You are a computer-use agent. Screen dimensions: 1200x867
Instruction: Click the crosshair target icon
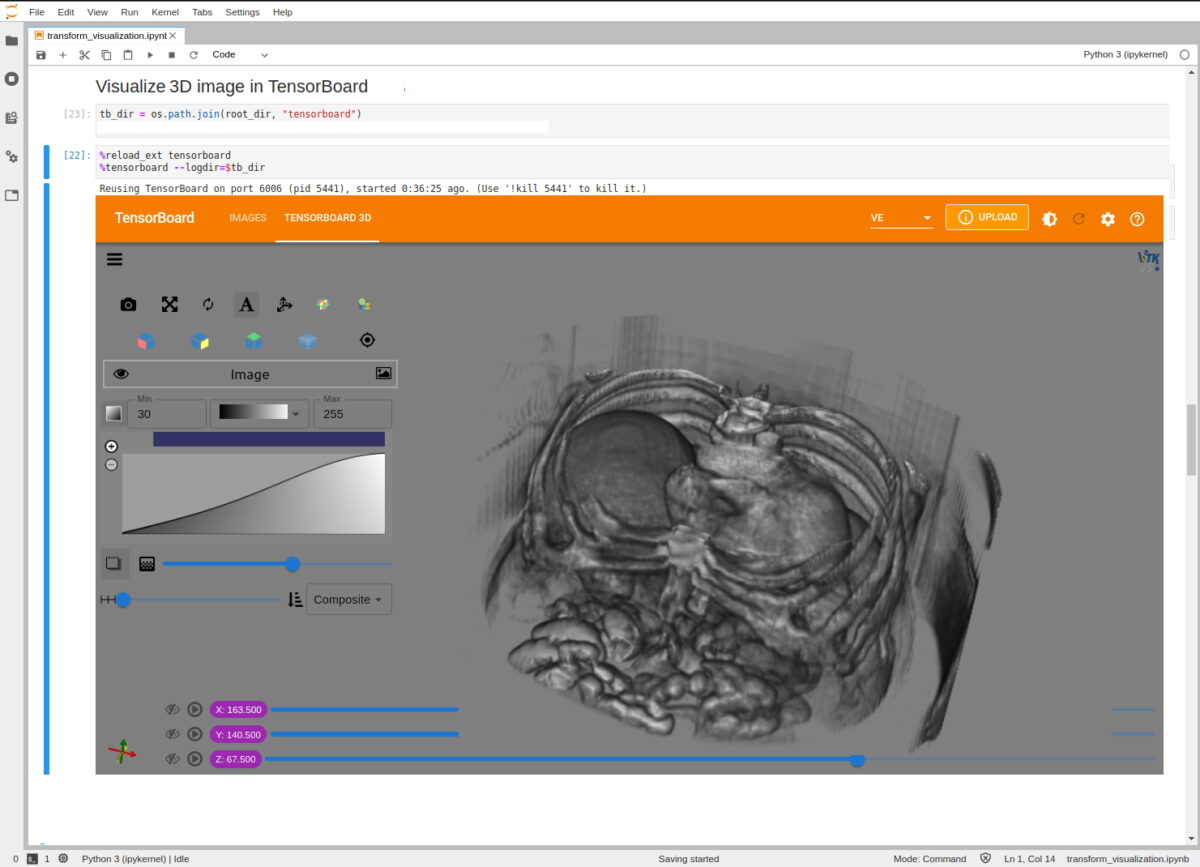[368, 340]
